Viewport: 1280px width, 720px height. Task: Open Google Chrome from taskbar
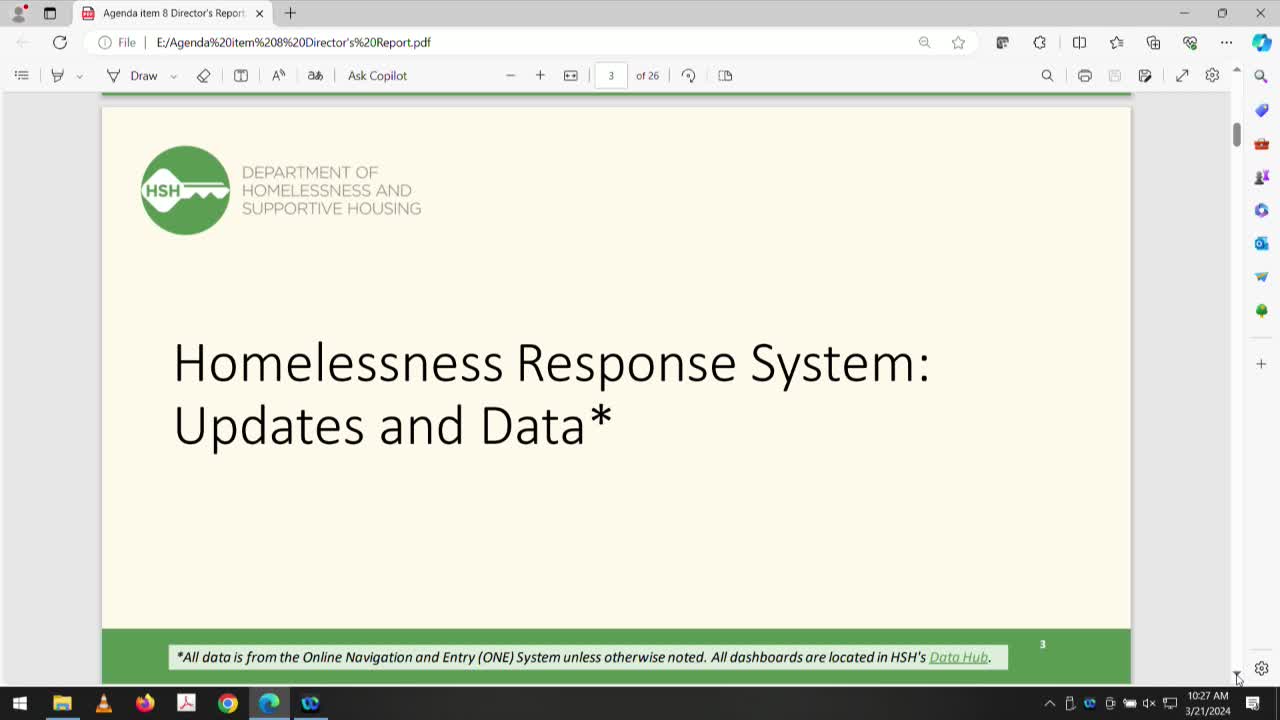[x=228, y=703]
